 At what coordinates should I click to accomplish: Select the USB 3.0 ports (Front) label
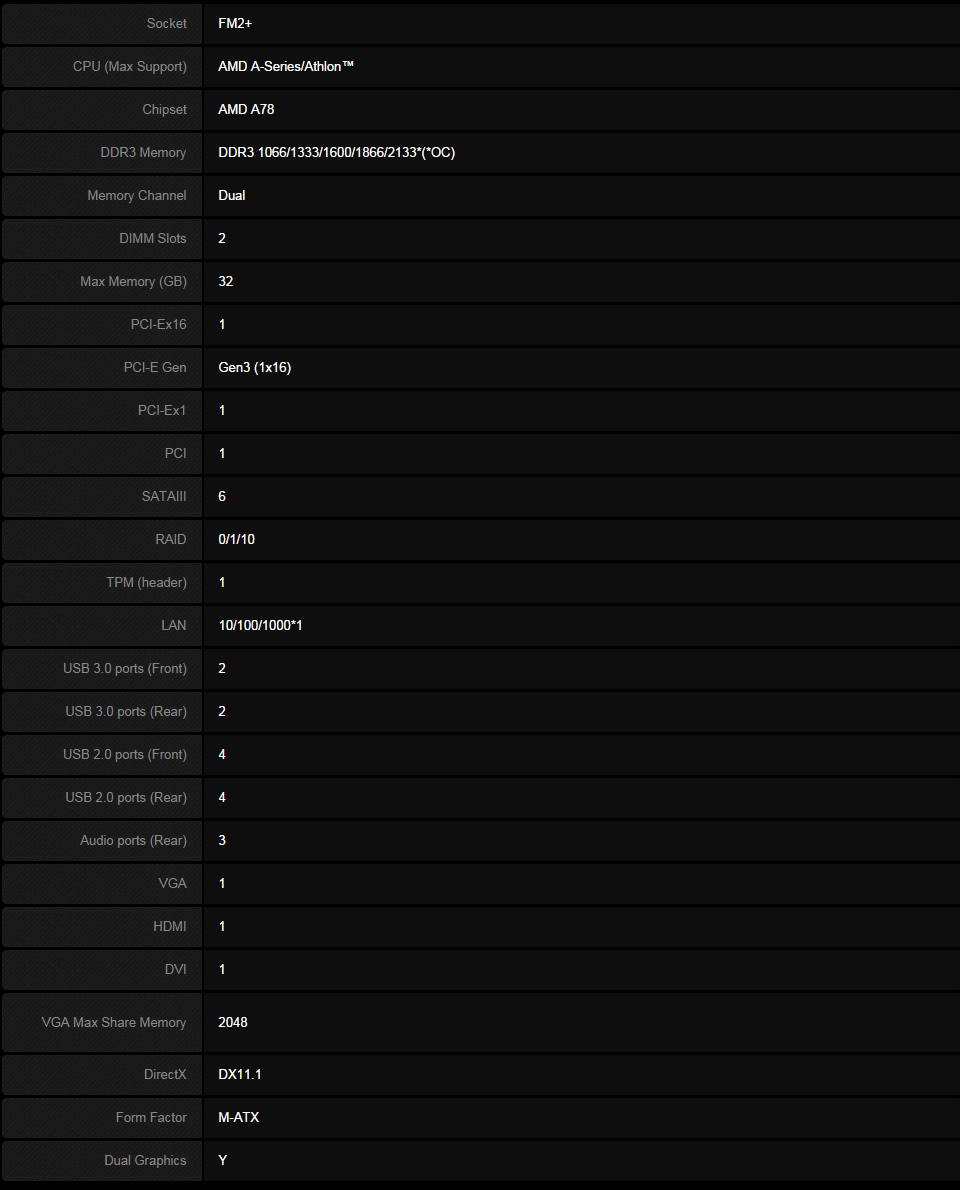tap(125, 669)
